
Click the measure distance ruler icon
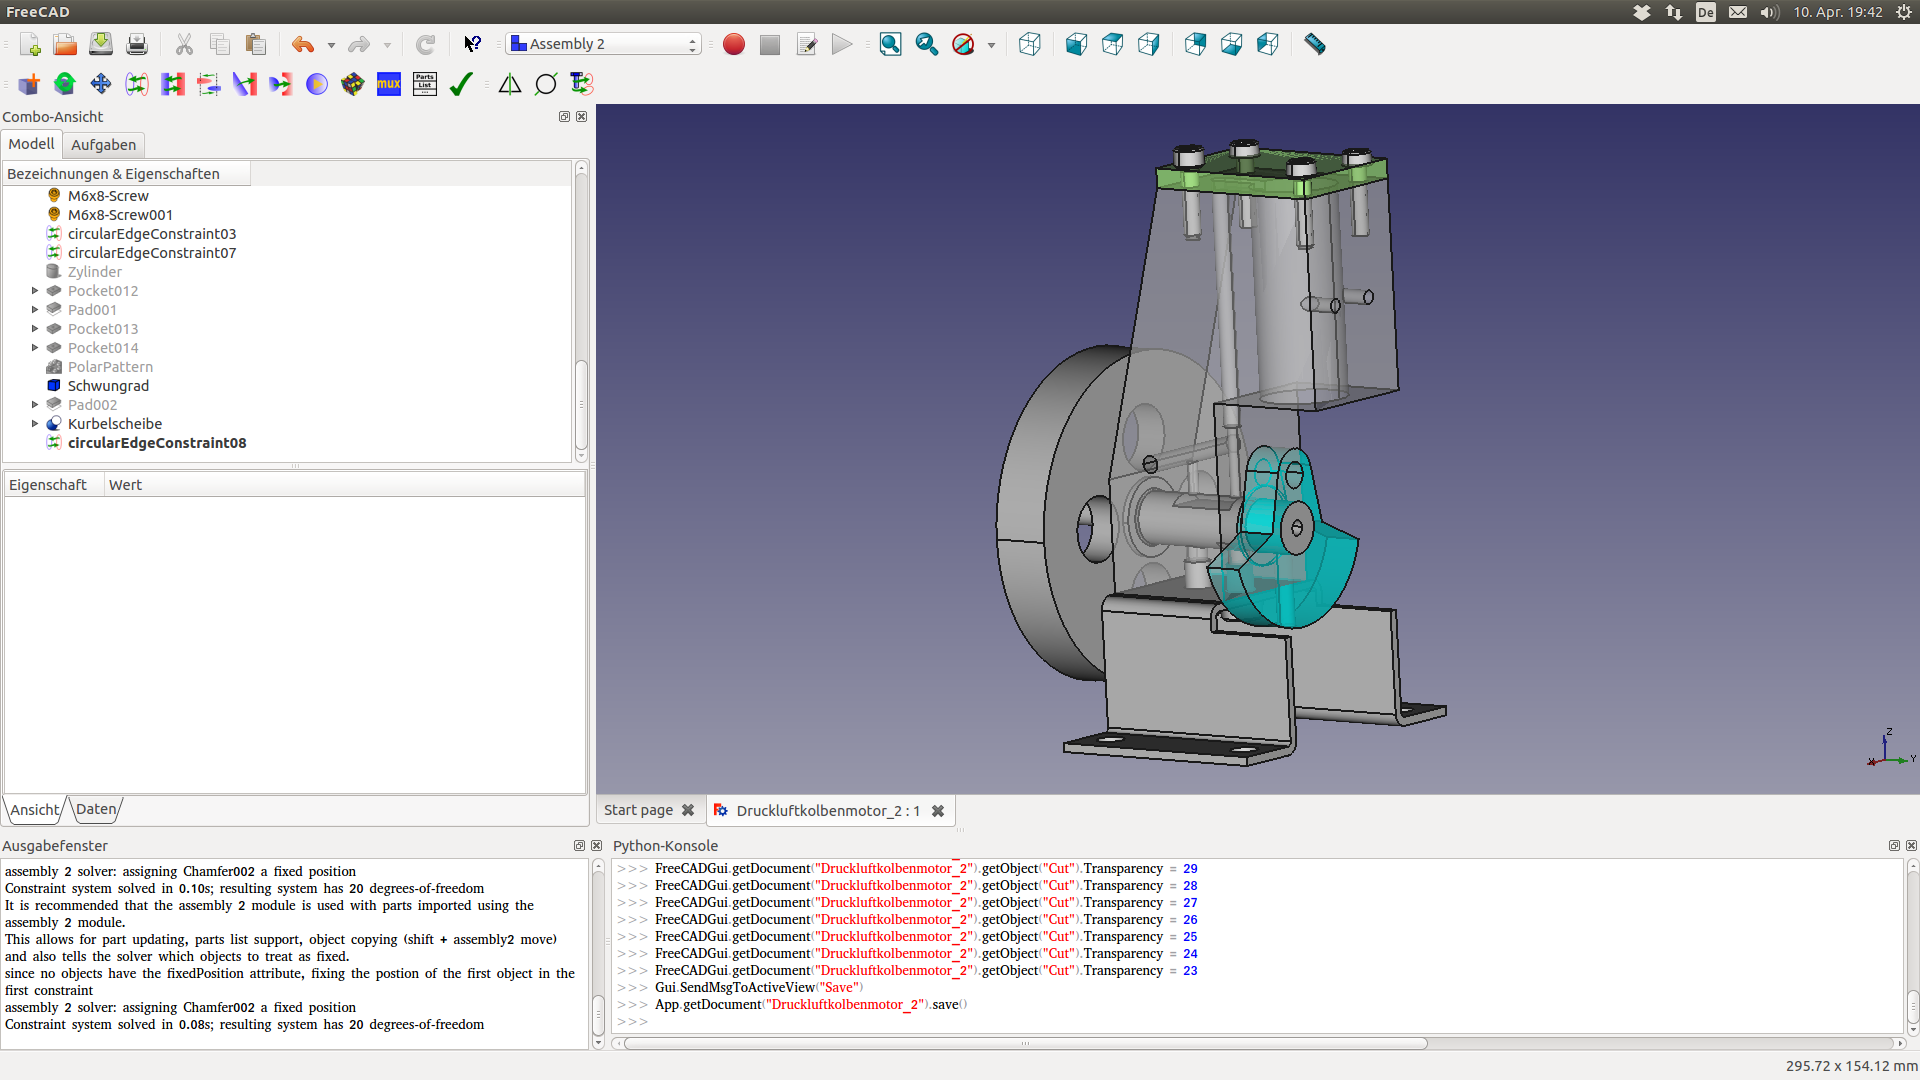click(1315, 44)
